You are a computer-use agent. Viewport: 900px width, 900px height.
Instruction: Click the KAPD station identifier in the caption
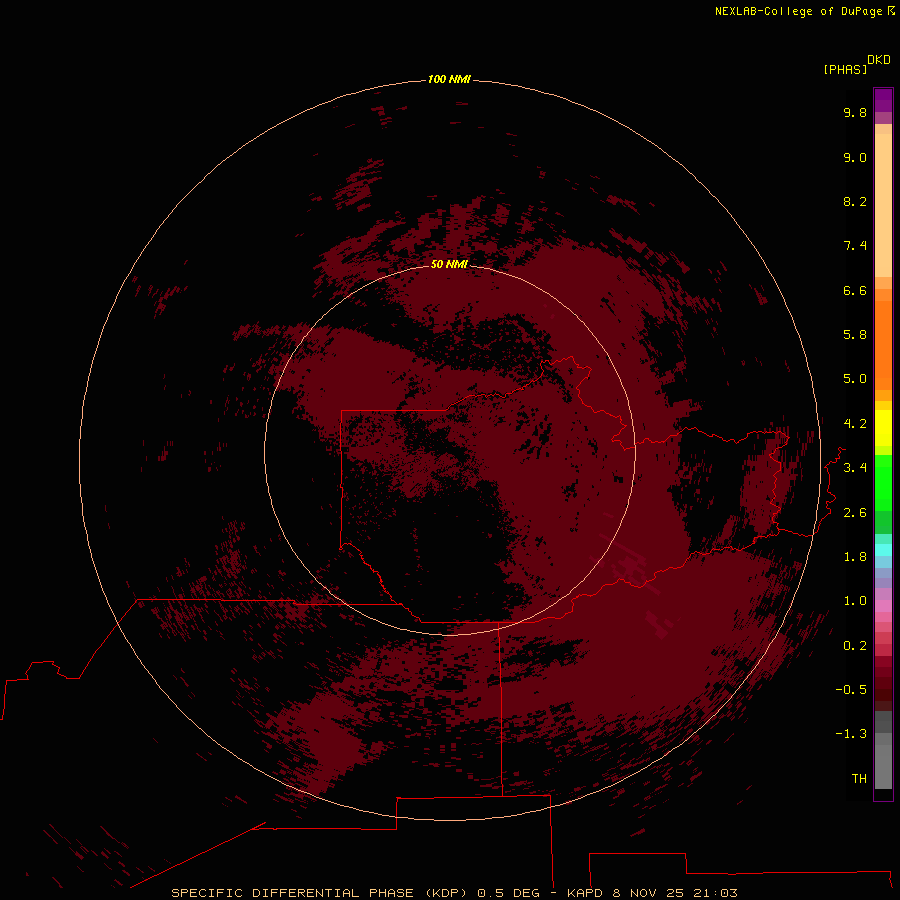[585, 893]
